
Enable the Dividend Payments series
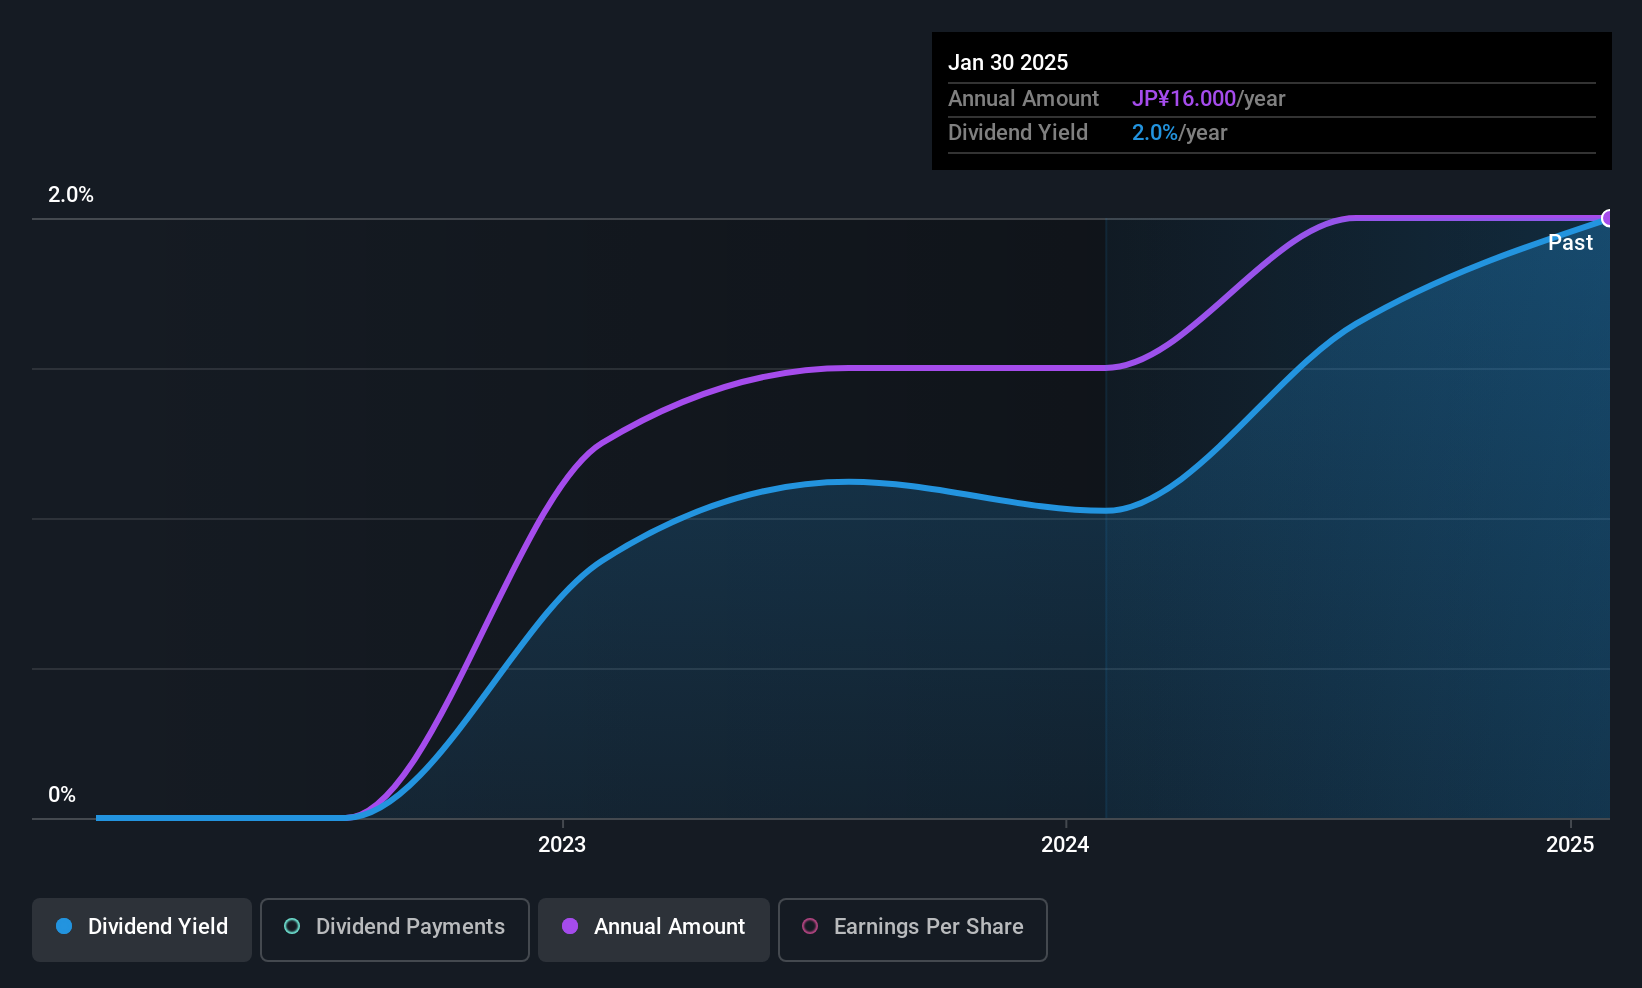(395, 930)
